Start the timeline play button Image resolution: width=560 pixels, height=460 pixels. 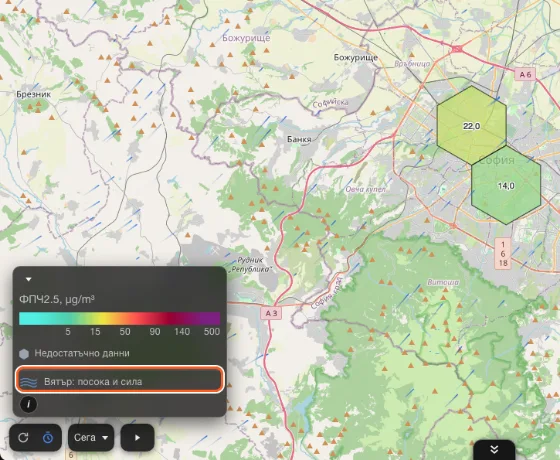(x=138, y=438)
